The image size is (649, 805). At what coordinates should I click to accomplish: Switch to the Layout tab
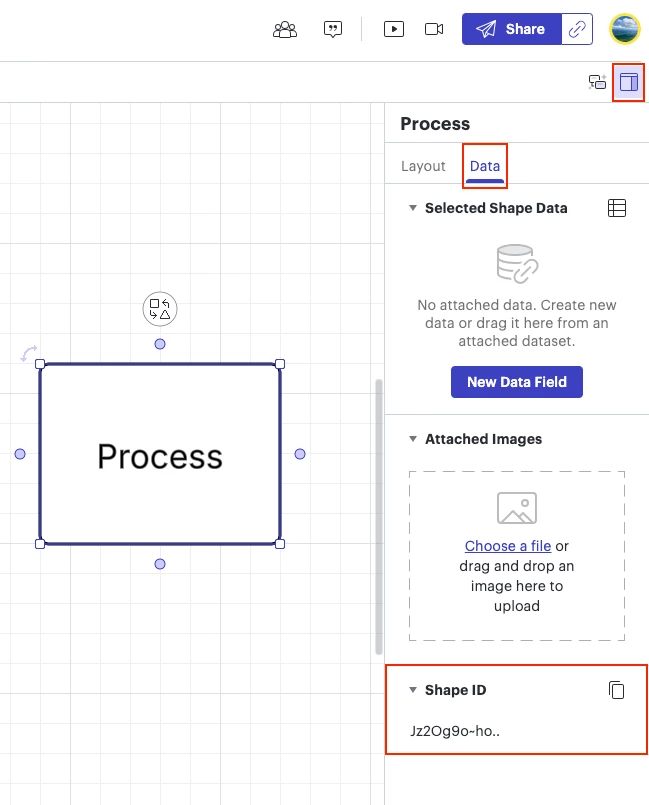tap(423, 166)
